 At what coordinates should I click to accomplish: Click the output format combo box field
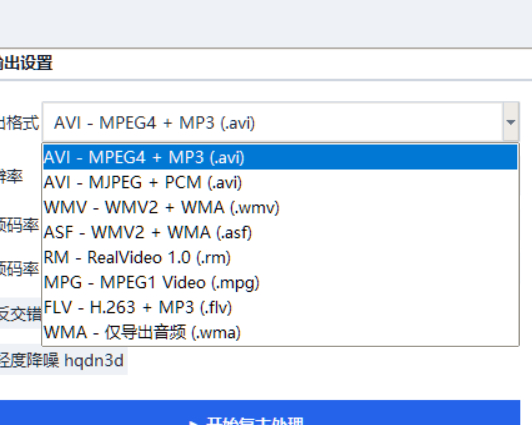[x=280, y=122]
